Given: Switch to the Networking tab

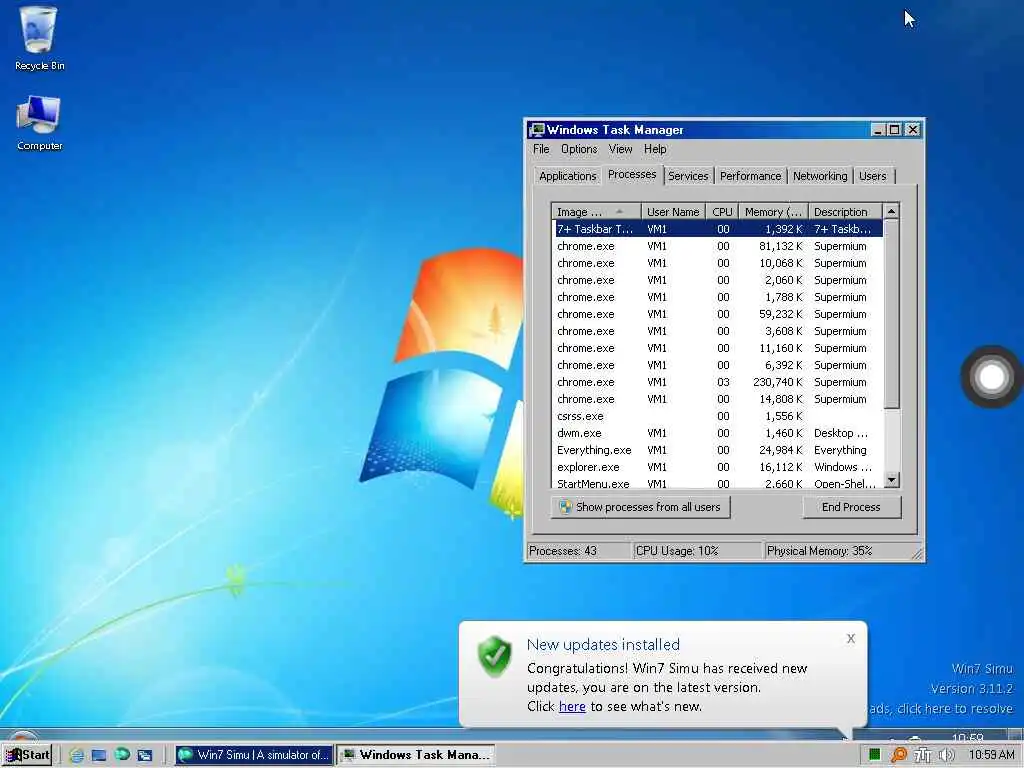Looking at the screenshot, I should [820, 176].
